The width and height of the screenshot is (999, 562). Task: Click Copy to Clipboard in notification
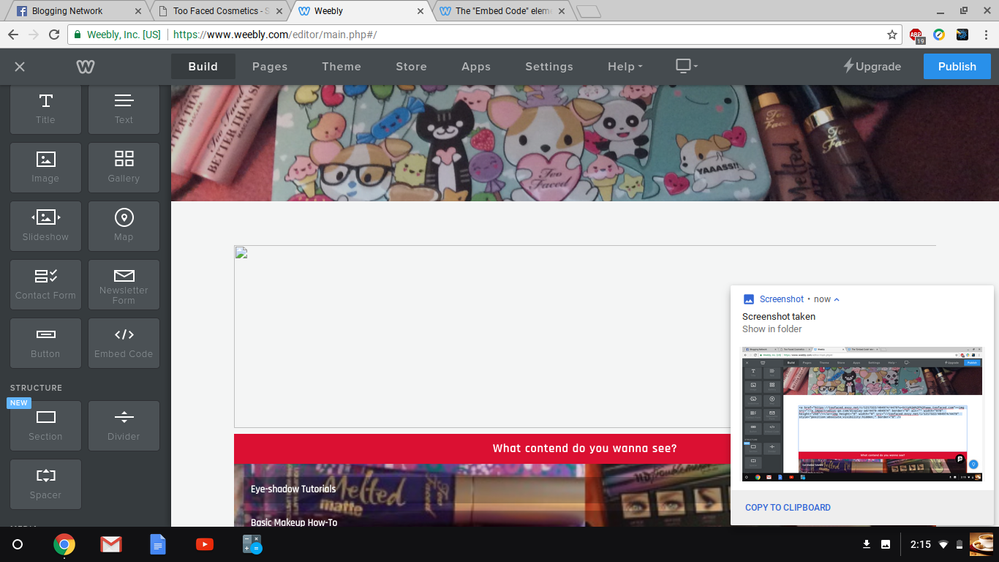[x=787, y=507]
